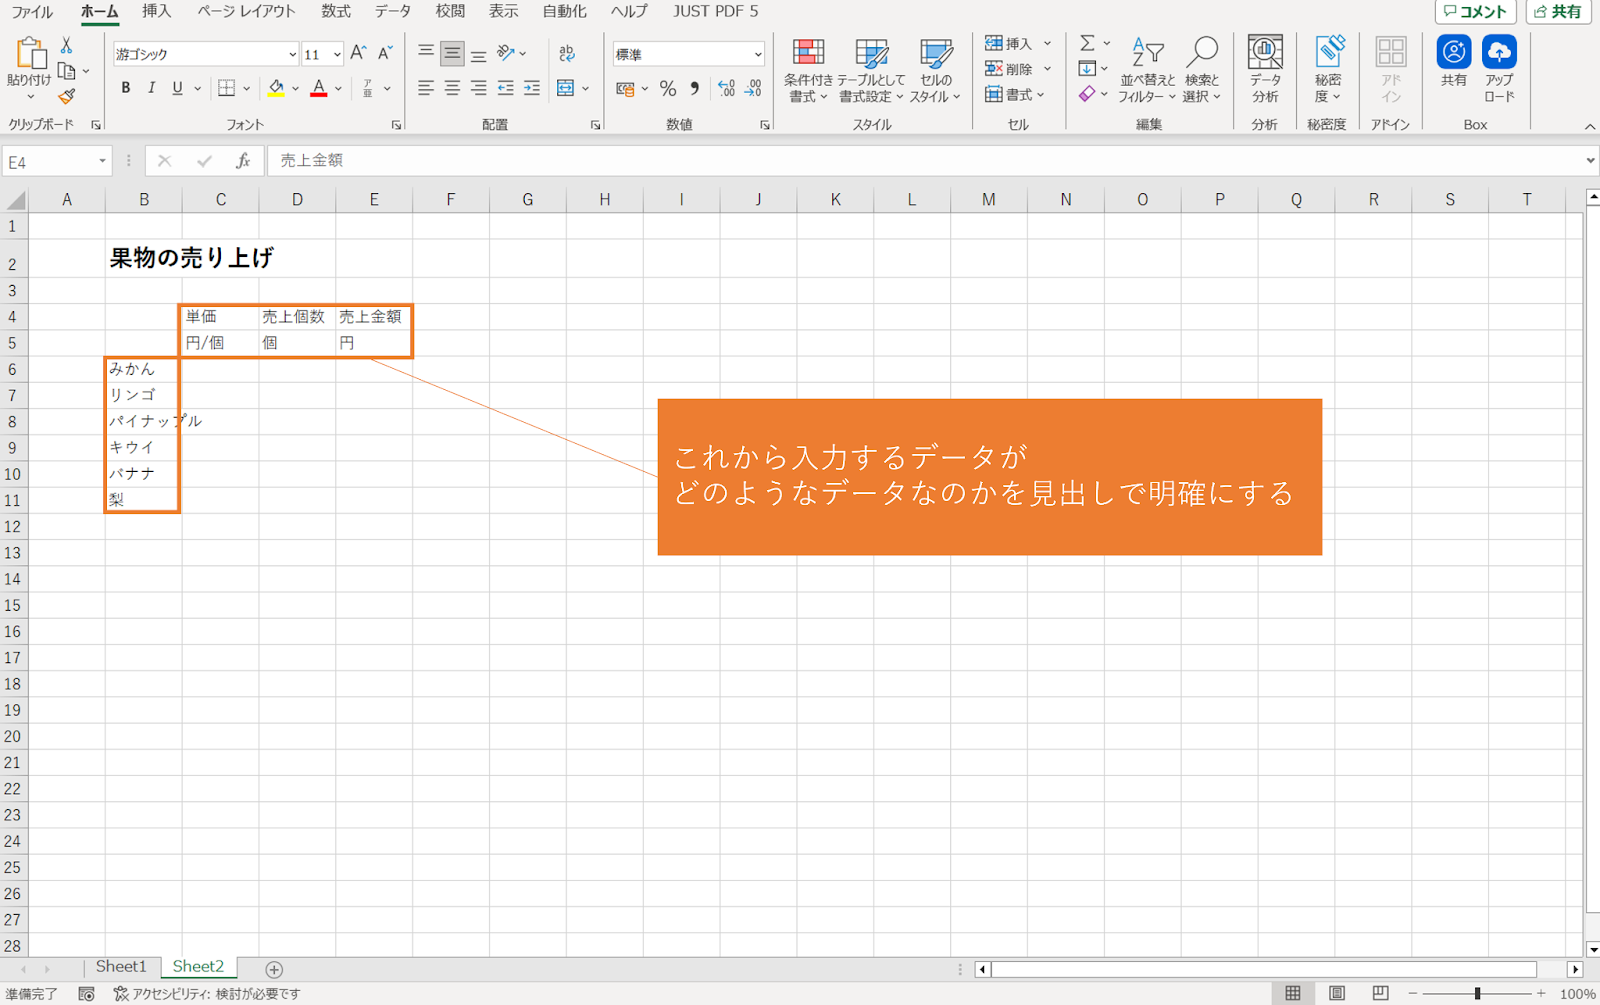Click the AutoSum sigma icon
The width and height of the screenshot is (1600, 1005).
pos(1087,43)
